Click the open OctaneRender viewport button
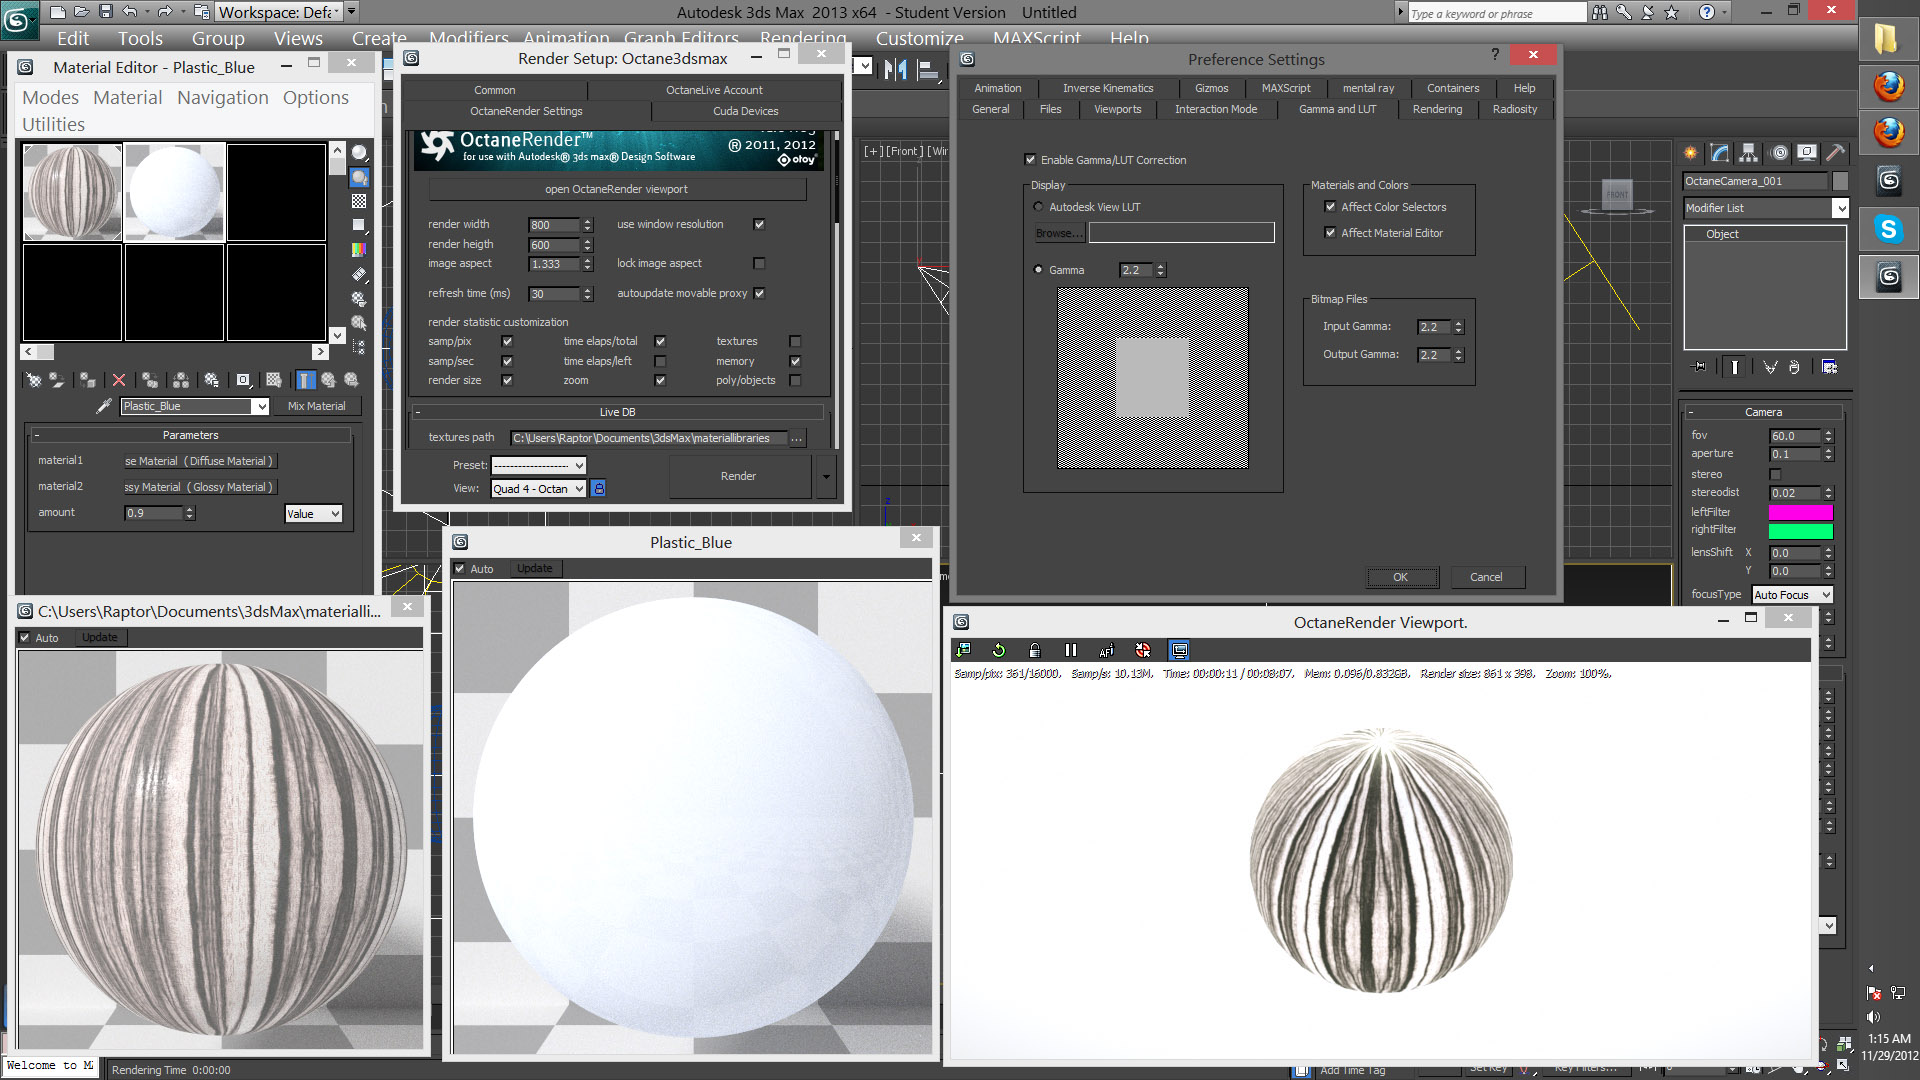This screenshot has height=1080, width=1920. click(x=616, y=189)
